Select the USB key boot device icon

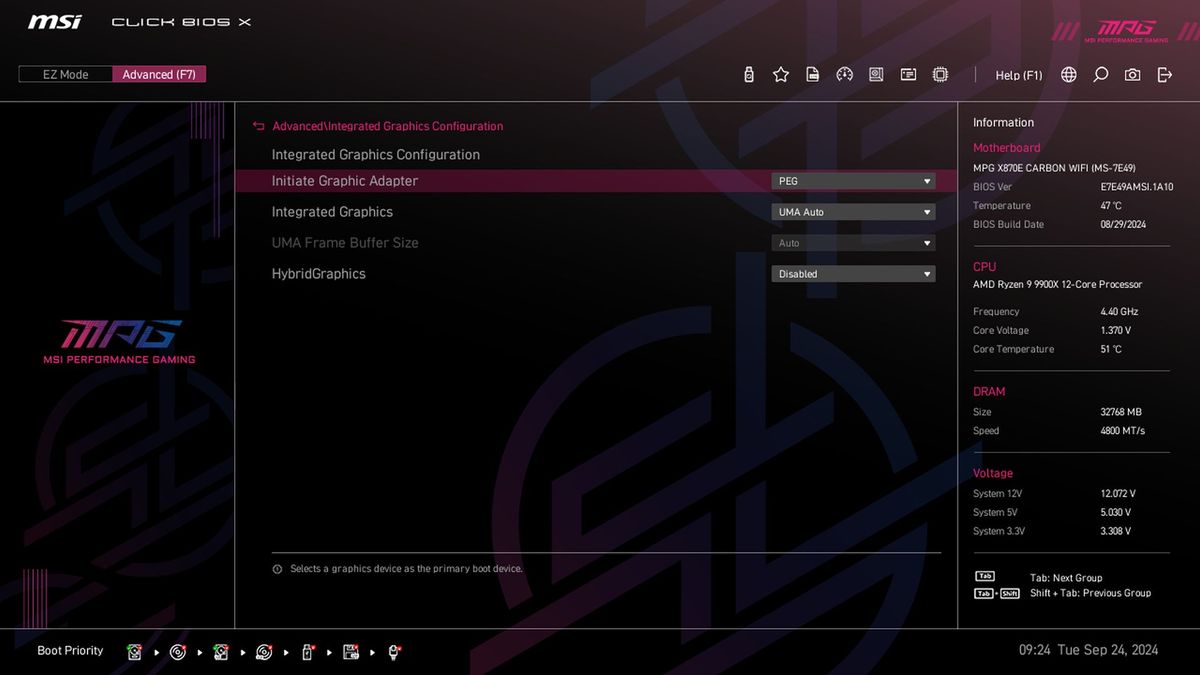click(307, 652)
